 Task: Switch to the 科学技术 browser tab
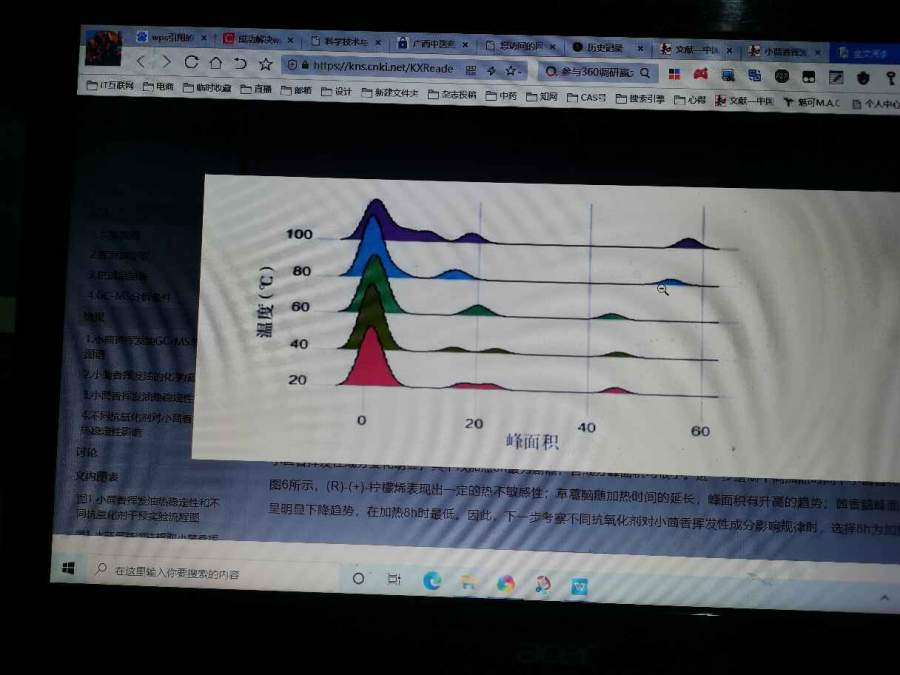342,42
